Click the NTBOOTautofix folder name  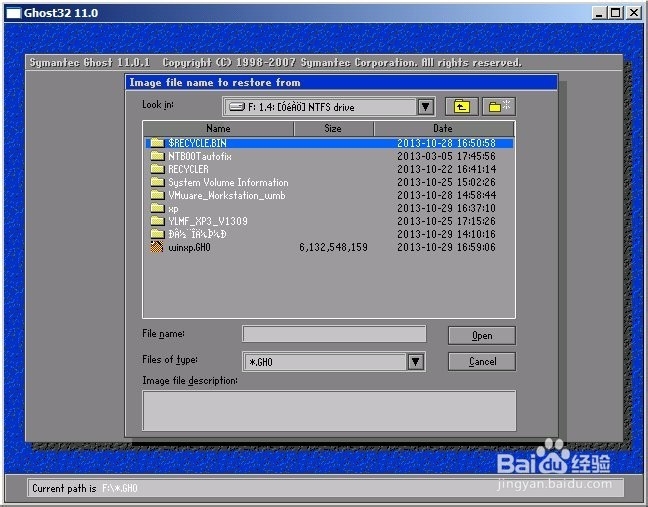pos(200,156)
